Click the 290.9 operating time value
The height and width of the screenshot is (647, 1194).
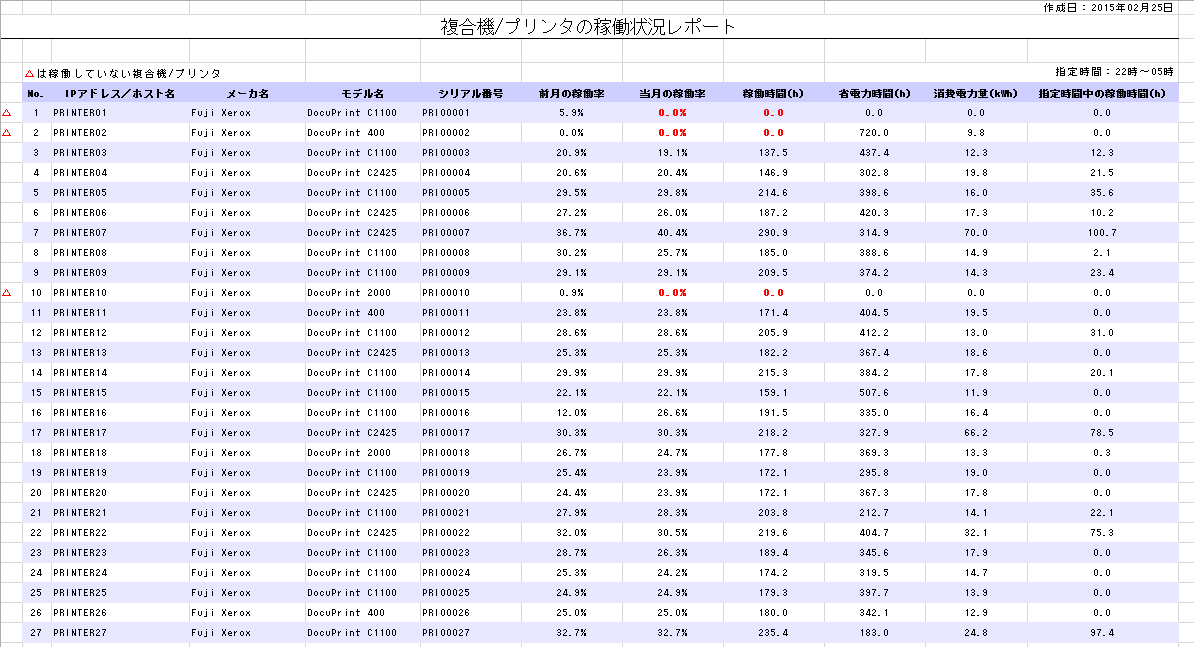click(773, 233)
